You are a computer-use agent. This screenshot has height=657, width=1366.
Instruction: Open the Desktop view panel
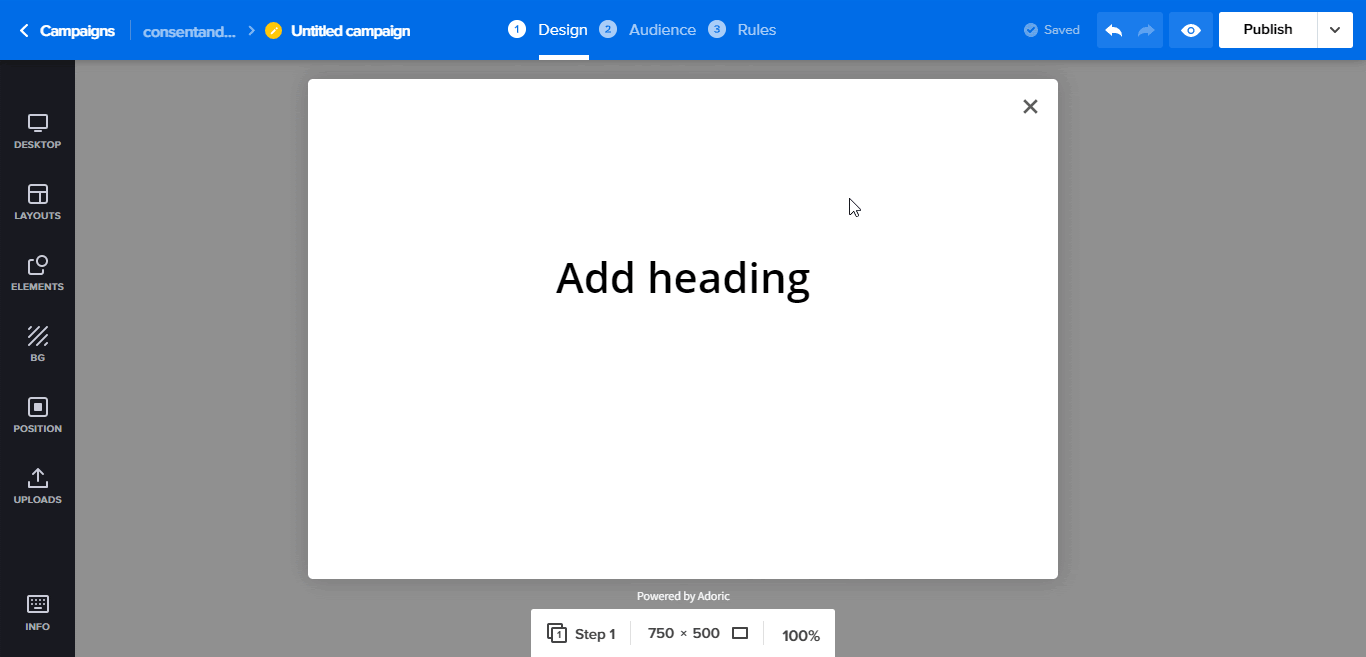pos(37,130)
